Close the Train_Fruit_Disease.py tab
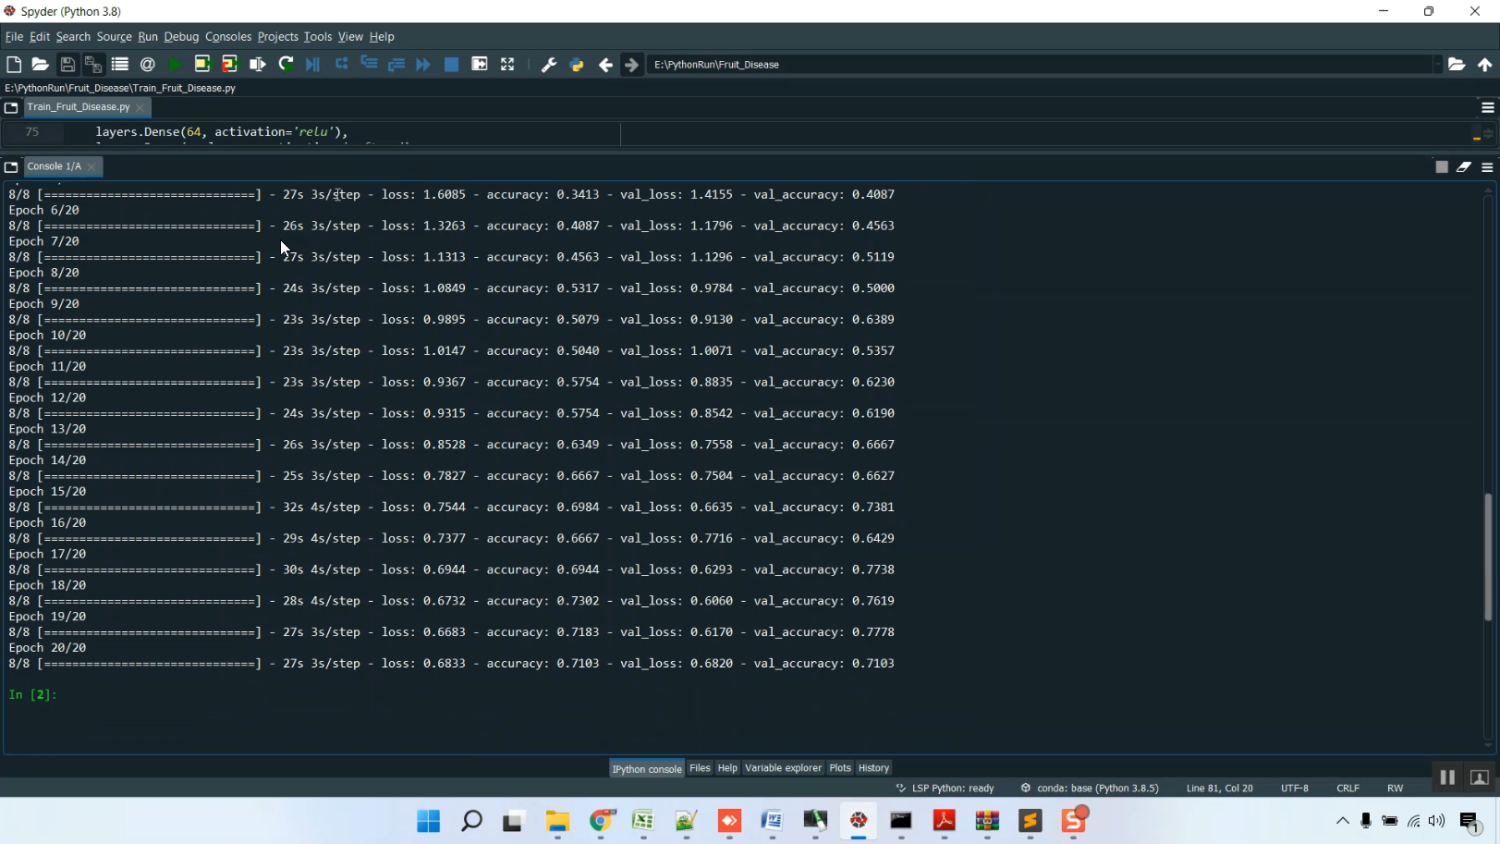 (140, 107)
